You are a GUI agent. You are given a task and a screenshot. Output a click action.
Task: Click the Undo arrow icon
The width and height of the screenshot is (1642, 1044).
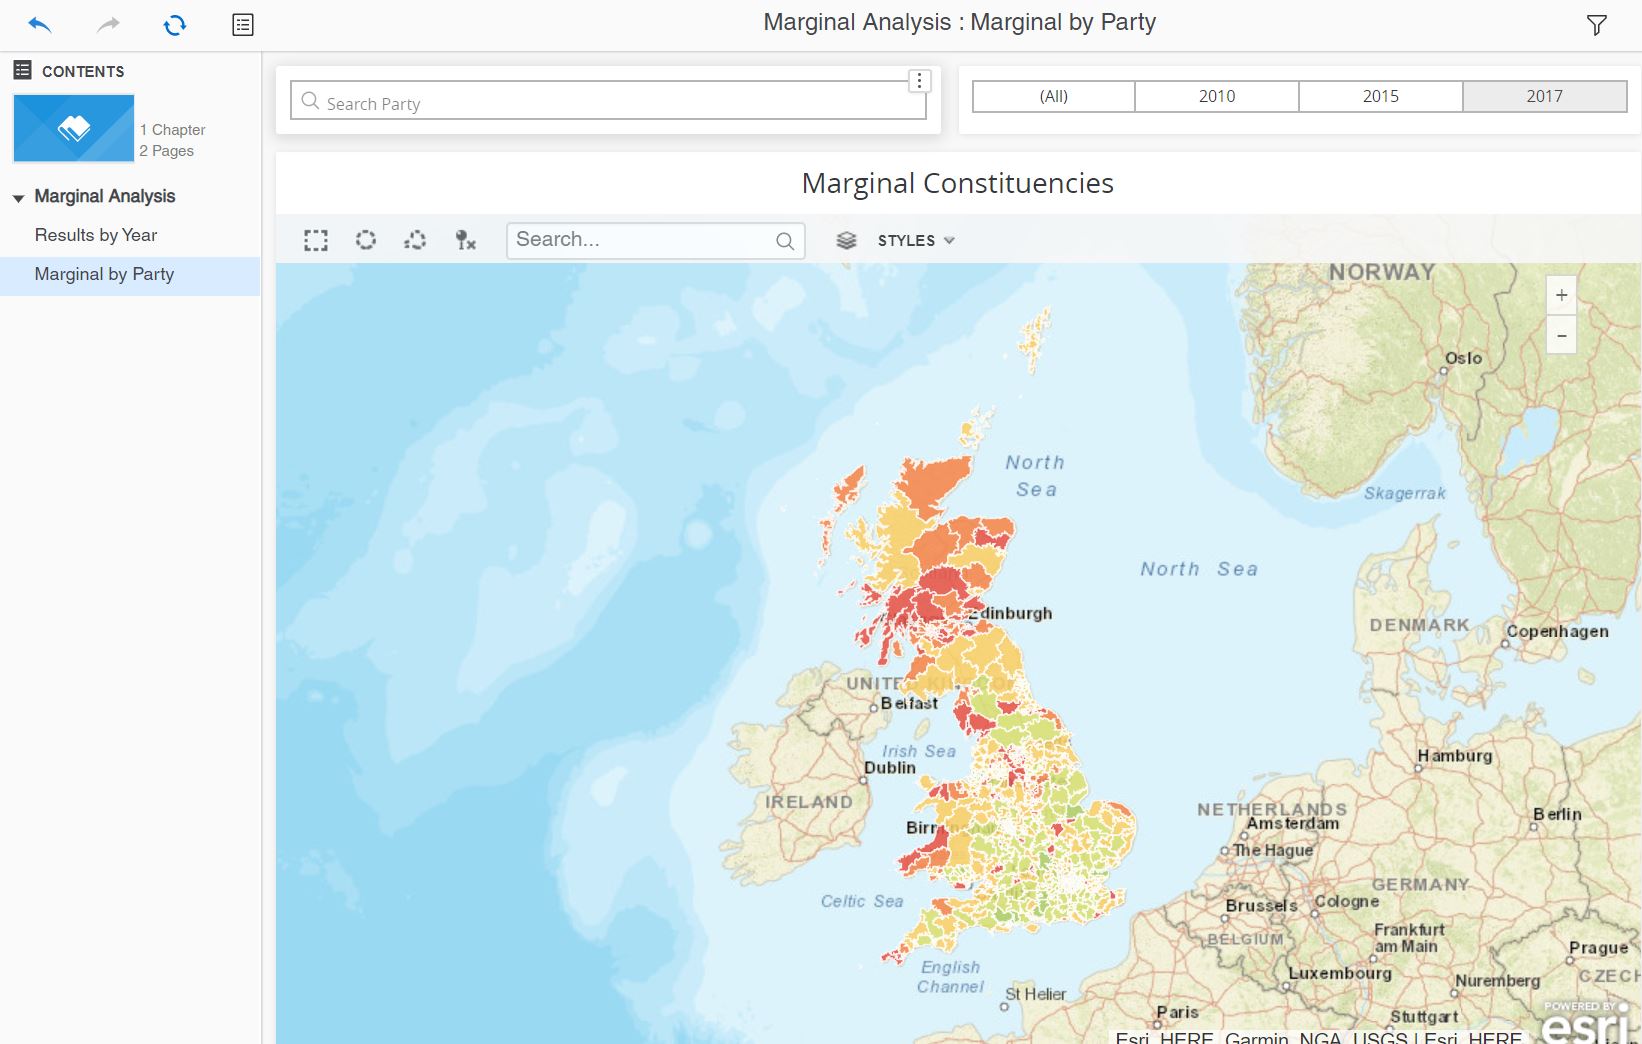[40, 25]
